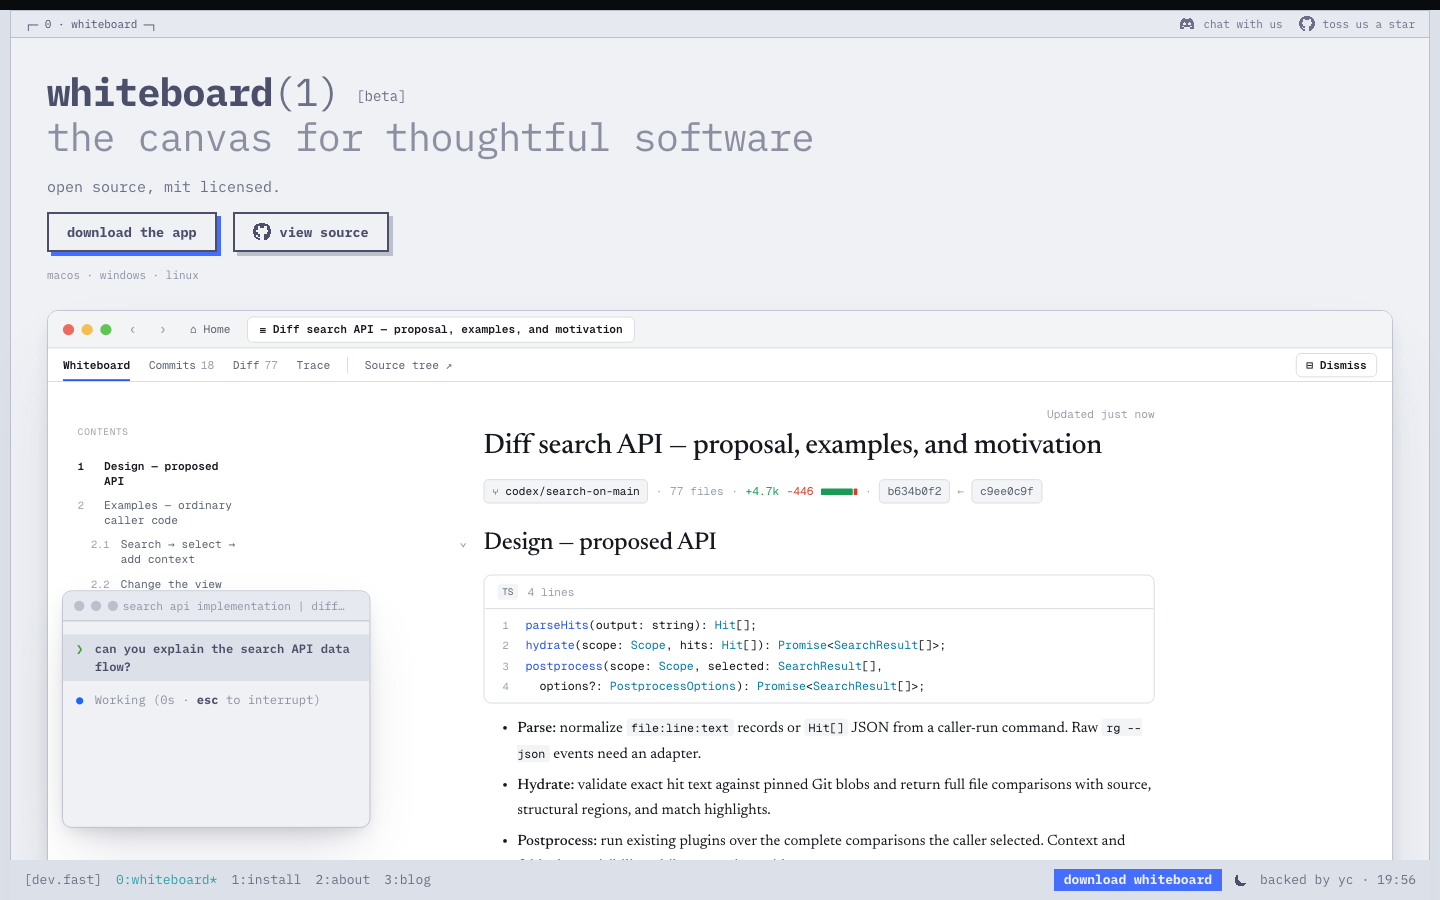Click the download whiteboard button
Screen dimensions: 1440x900
point(1138,880)
